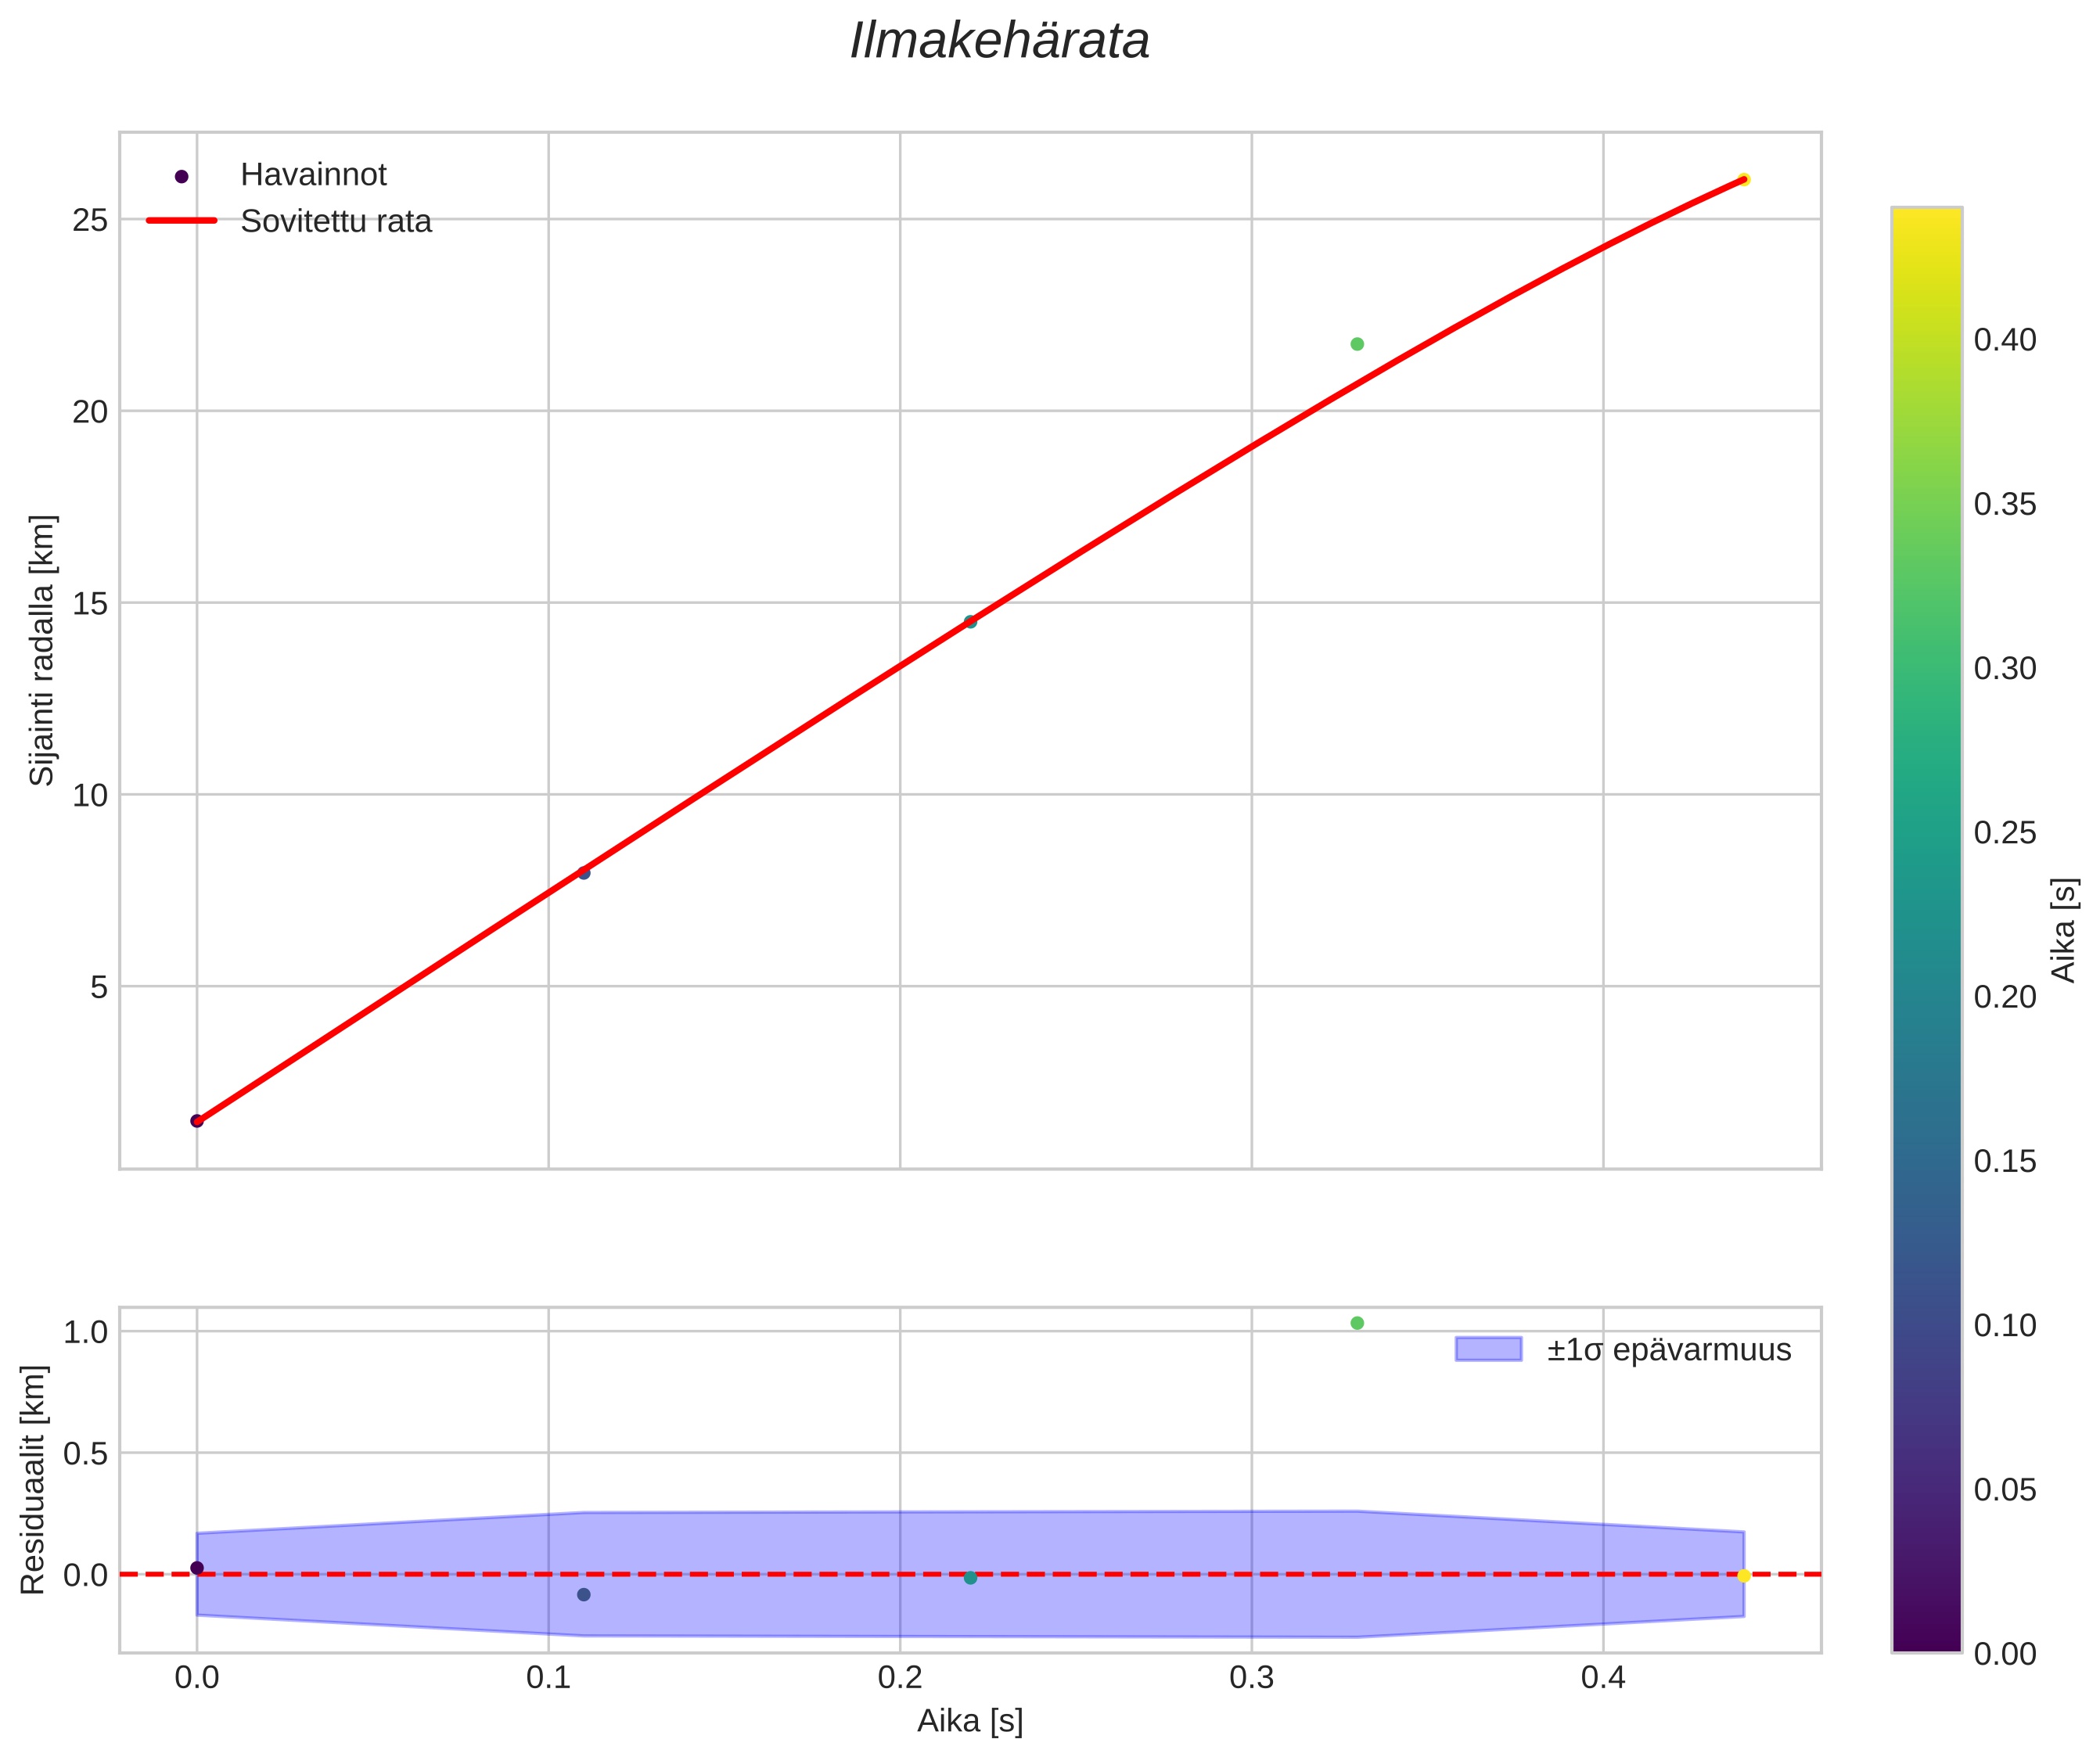Click the teal data point near 15 km
Screen dimensions: 2100x1757
pyautogui.click(x=970, y=622)
